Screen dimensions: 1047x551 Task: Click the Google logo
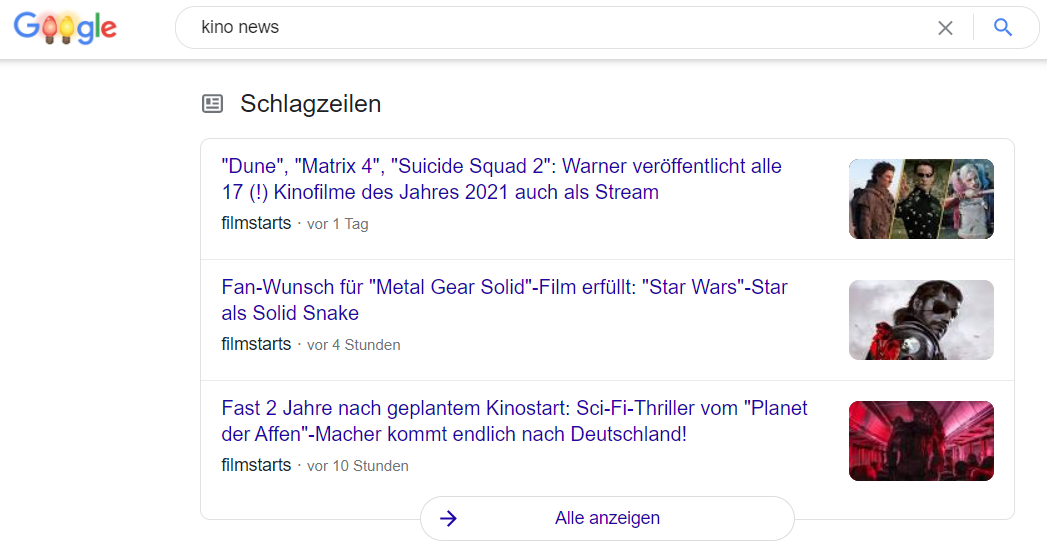click(65, 27)
